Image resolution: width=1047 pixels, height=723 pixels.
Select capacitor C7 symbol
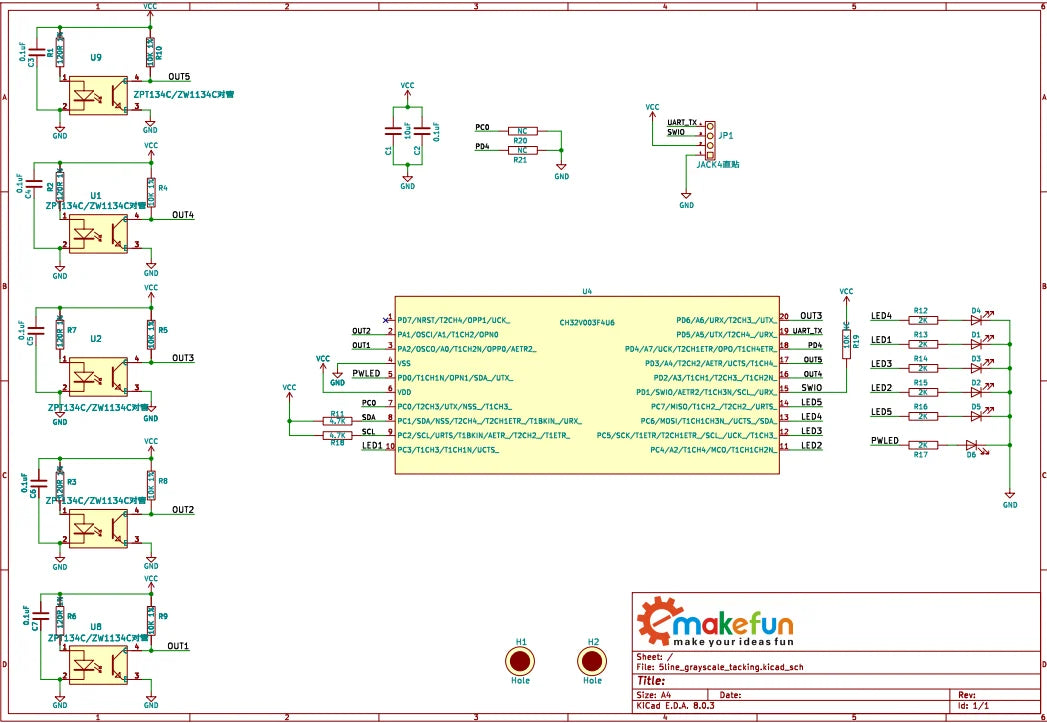pyautogui.click(x=41, y=617)
